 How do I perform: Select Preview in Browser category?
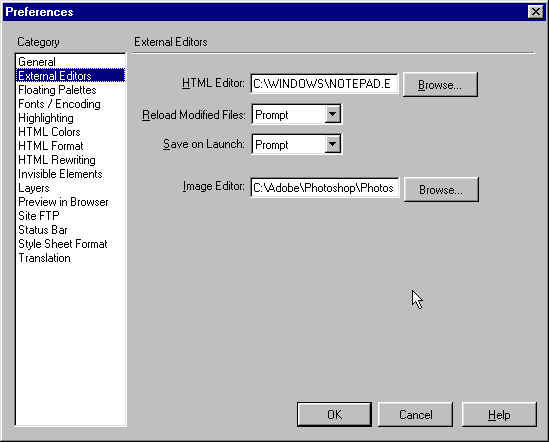tap(63, 202)
